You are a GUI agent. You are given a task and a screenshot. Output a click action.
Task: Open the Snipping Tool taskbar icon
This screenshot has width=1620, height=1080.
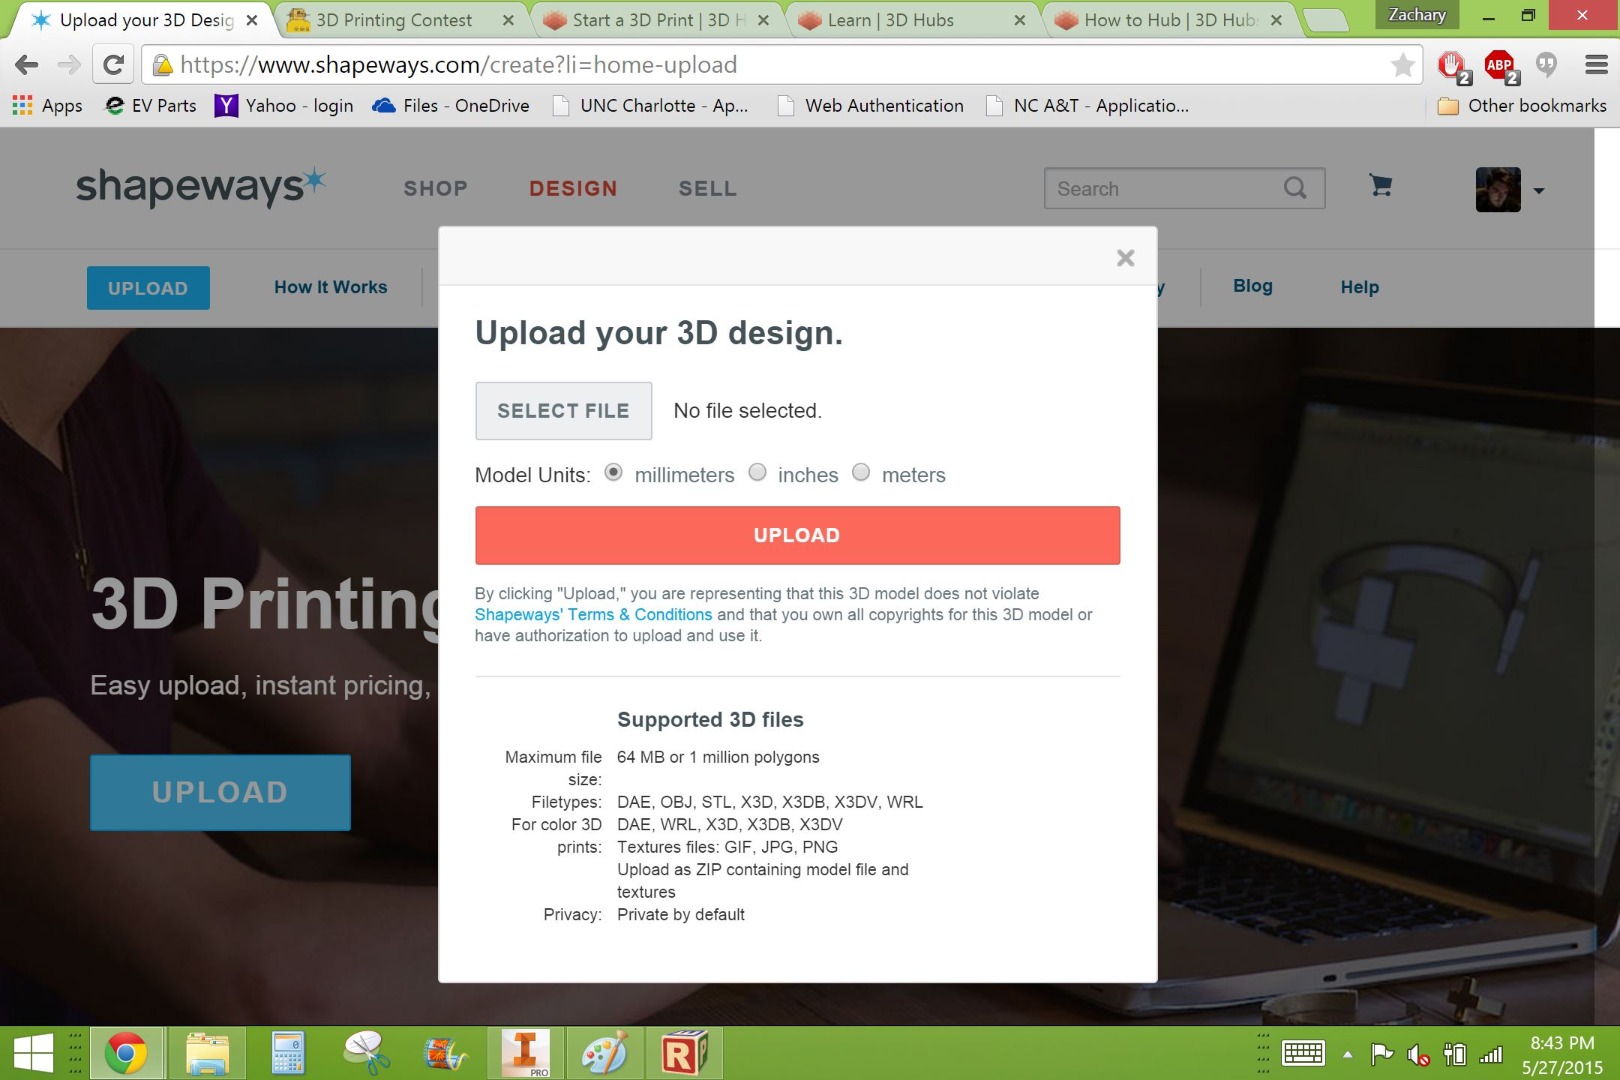click(x=367, y=1054)
